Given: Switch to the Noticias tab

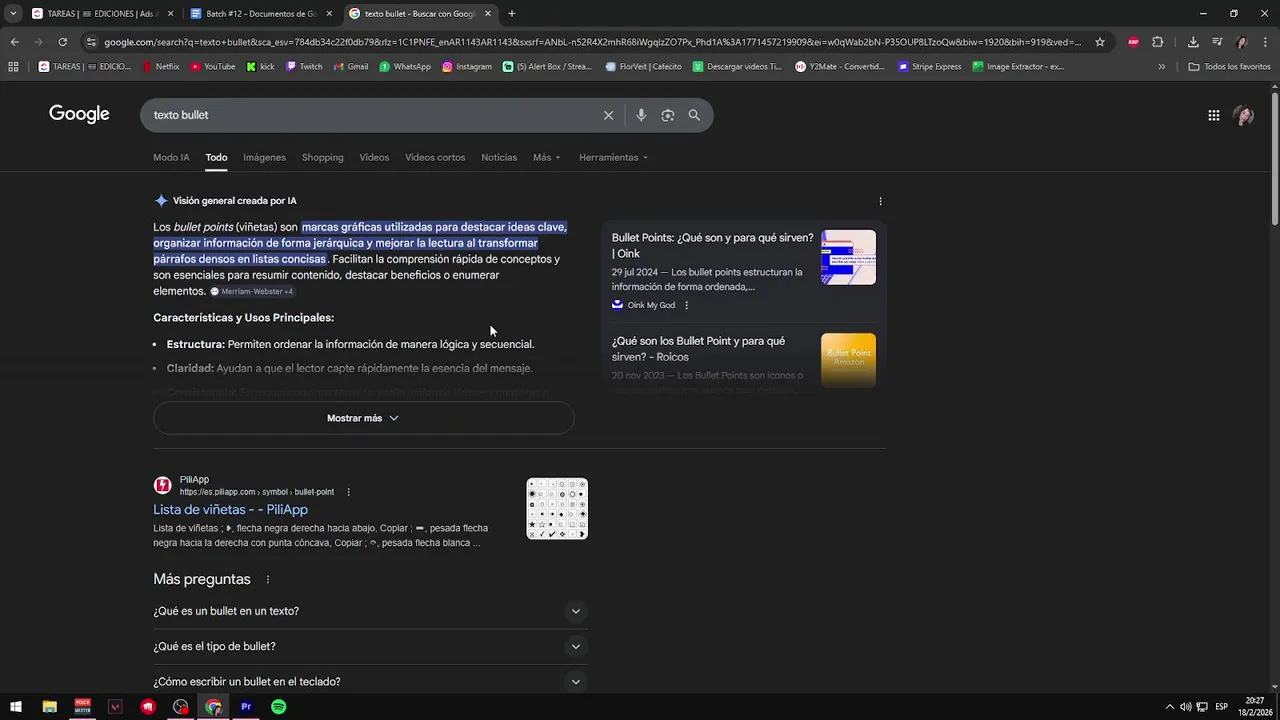Looking at the screenshot, I should coord(499,158).
